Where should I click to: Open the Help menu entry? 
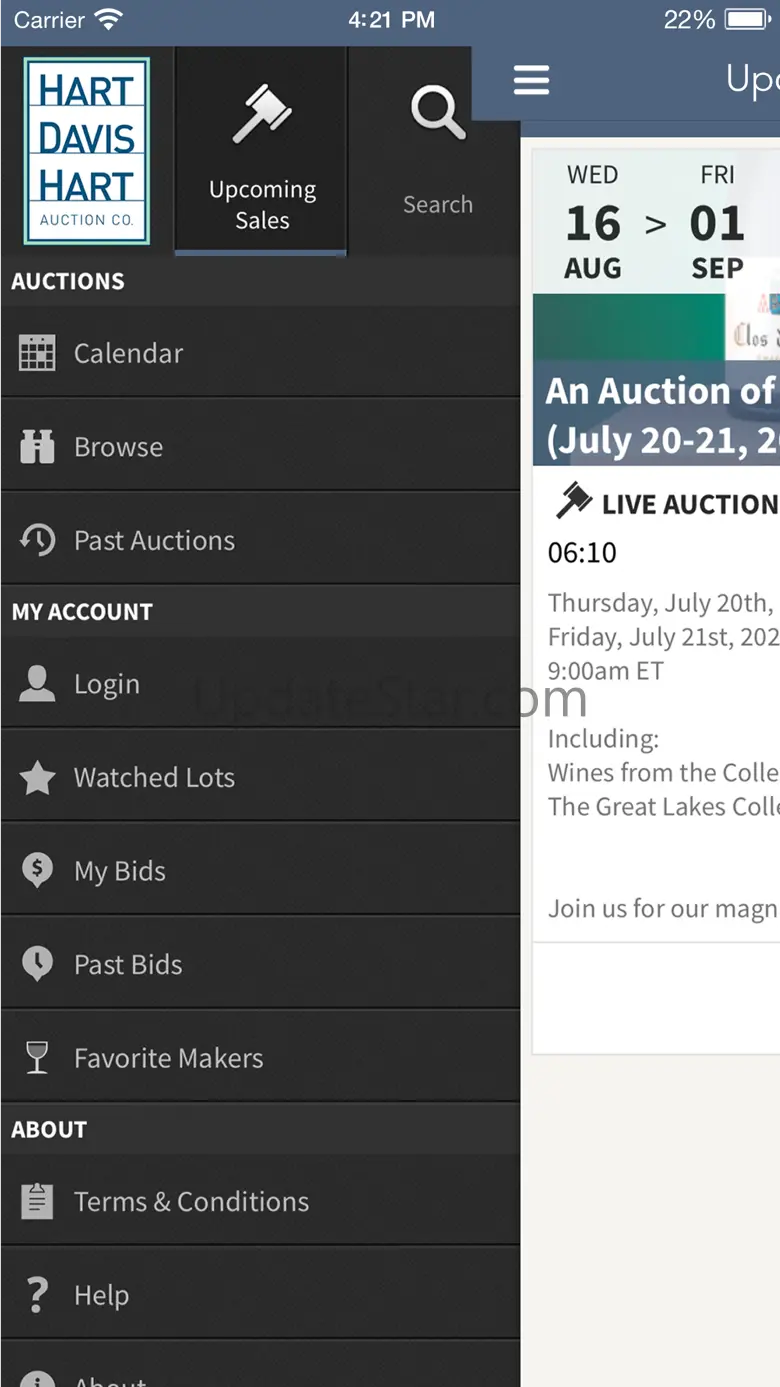tap(101, 1295)
